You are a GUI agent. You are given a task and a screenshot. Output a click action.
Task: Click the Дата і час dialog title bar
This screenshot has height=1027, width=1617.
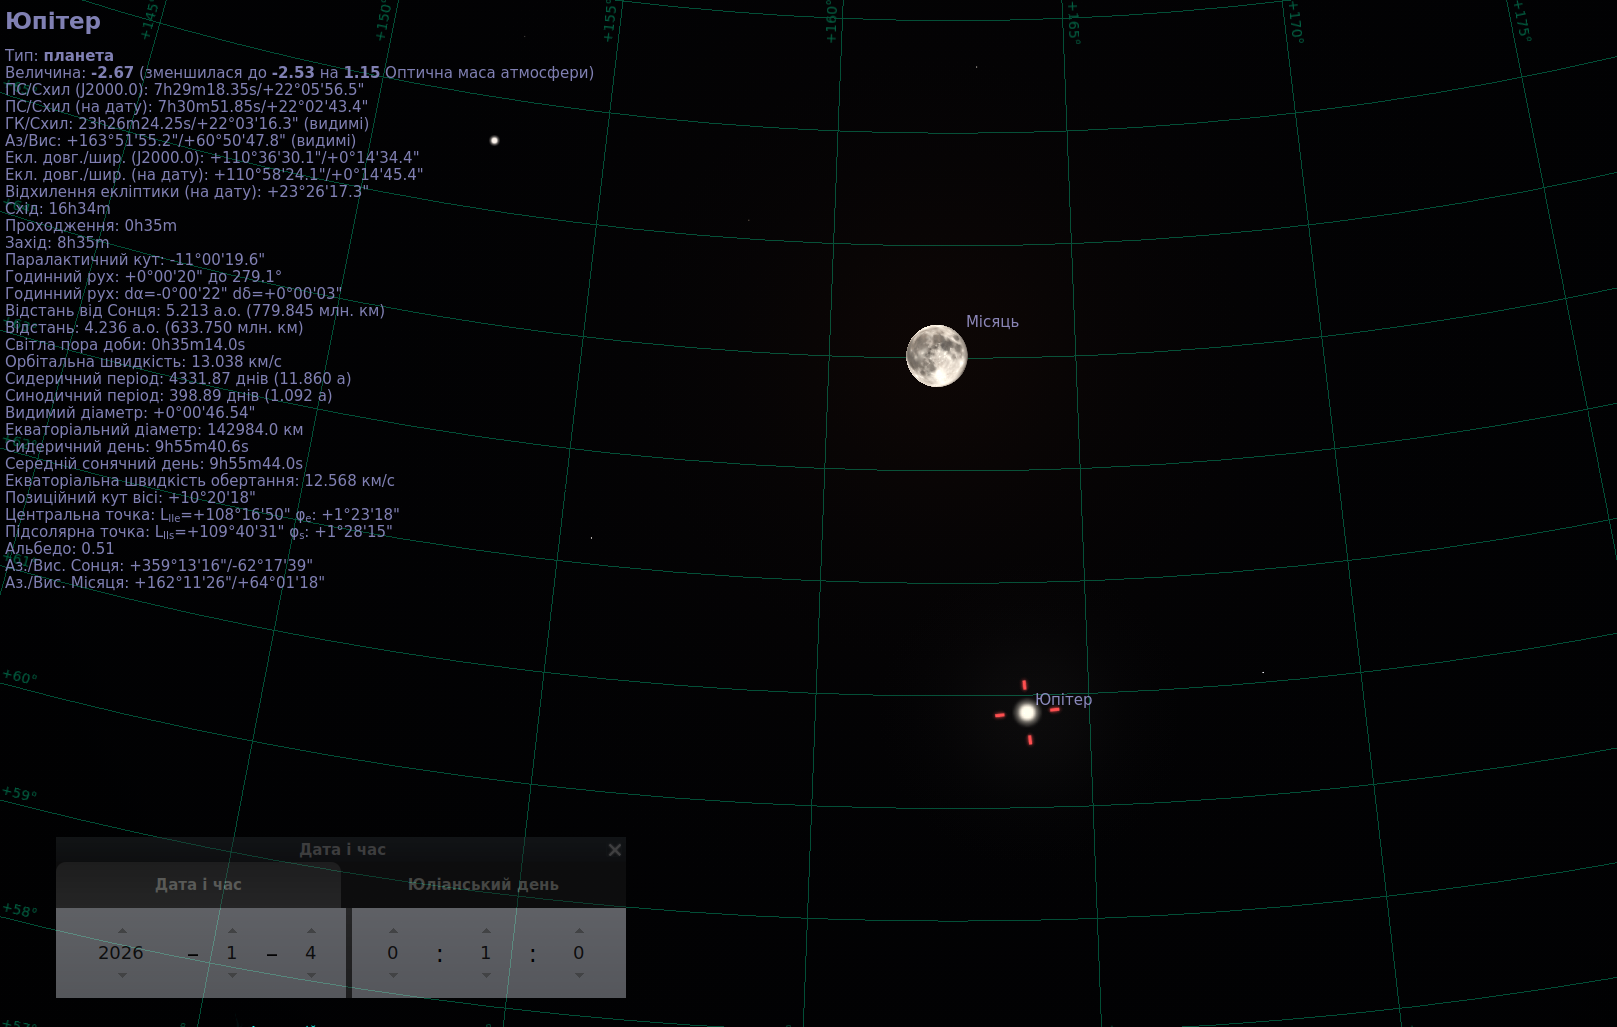[x=342, y=850]
